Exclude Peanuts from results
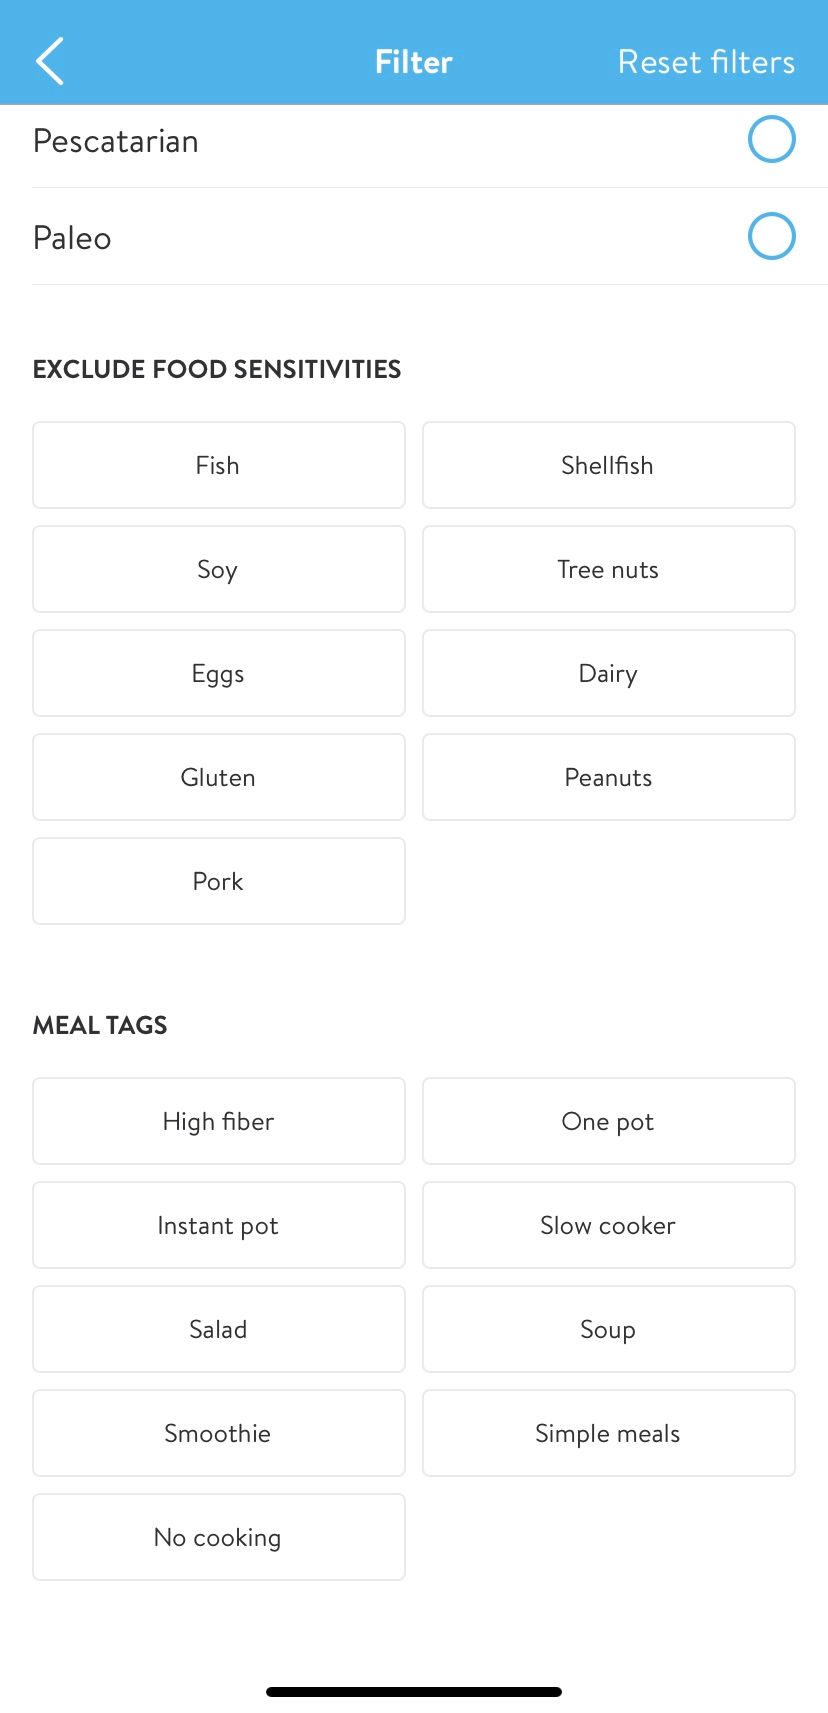The height and width of the screenshot is (1713, 828). (608, 777)
